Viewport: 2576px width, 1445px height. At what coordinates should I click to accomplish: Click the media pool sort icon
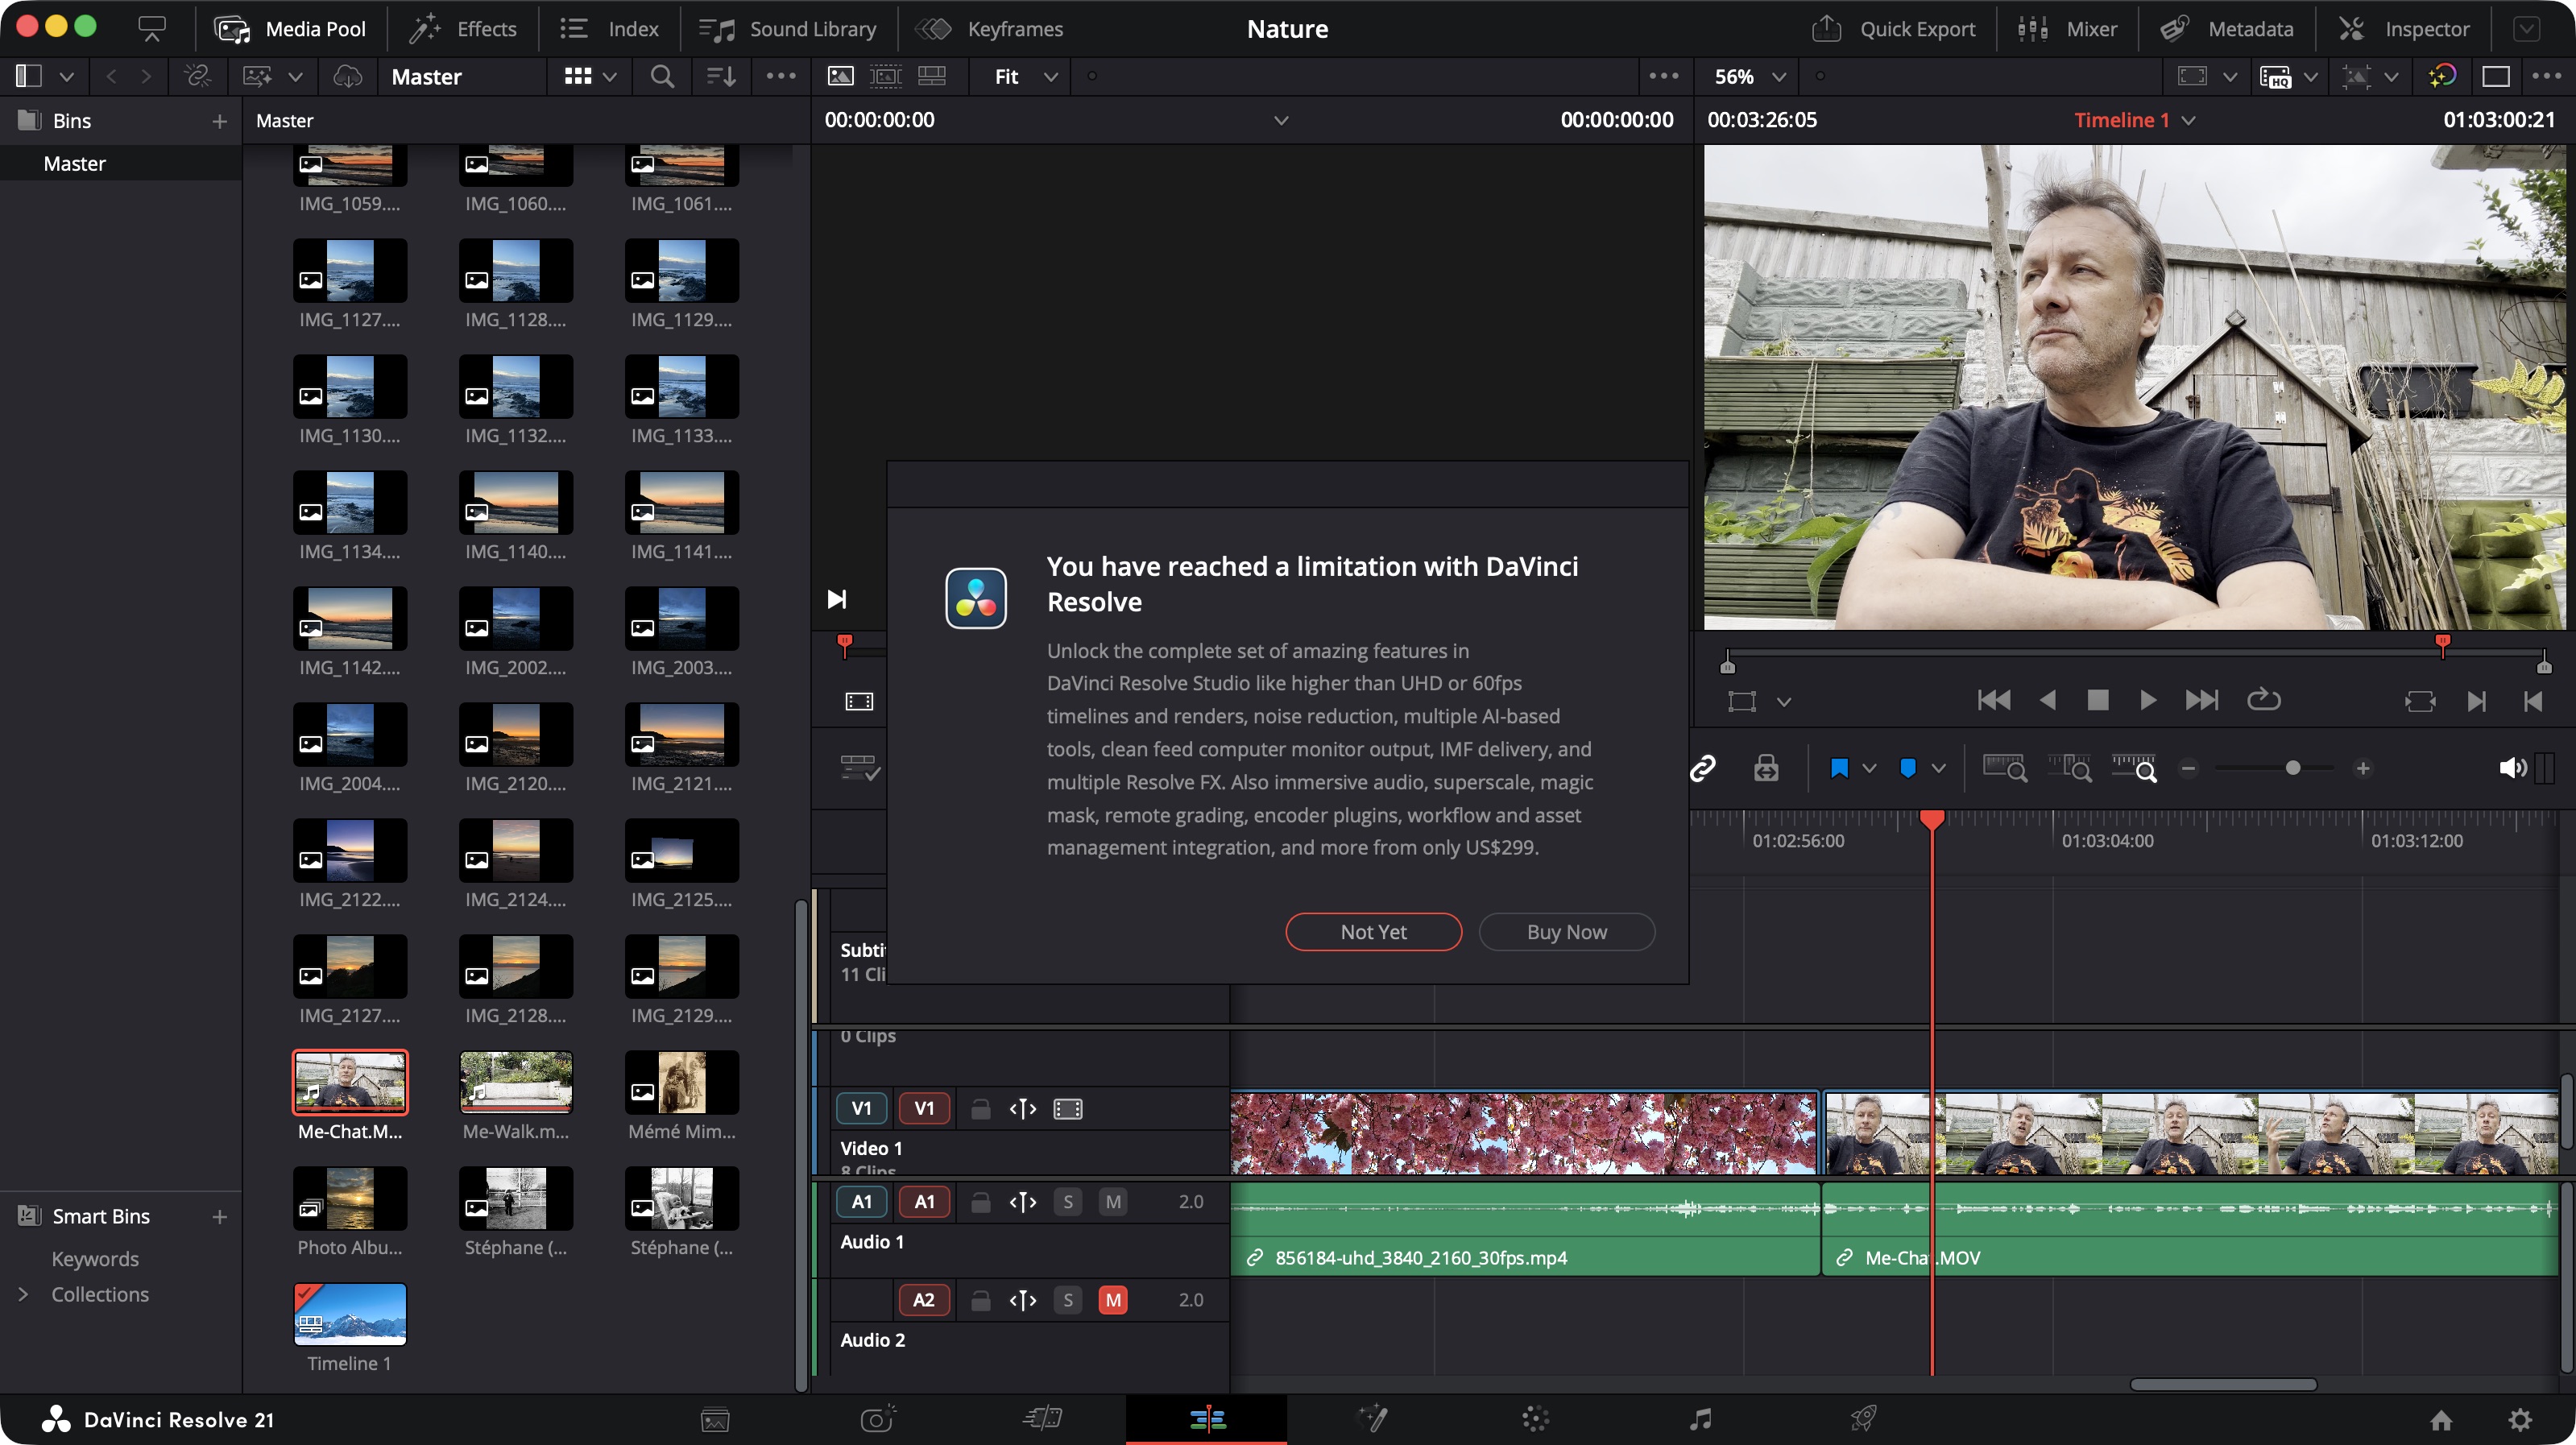pyautogui.click(x=721, y=76)
